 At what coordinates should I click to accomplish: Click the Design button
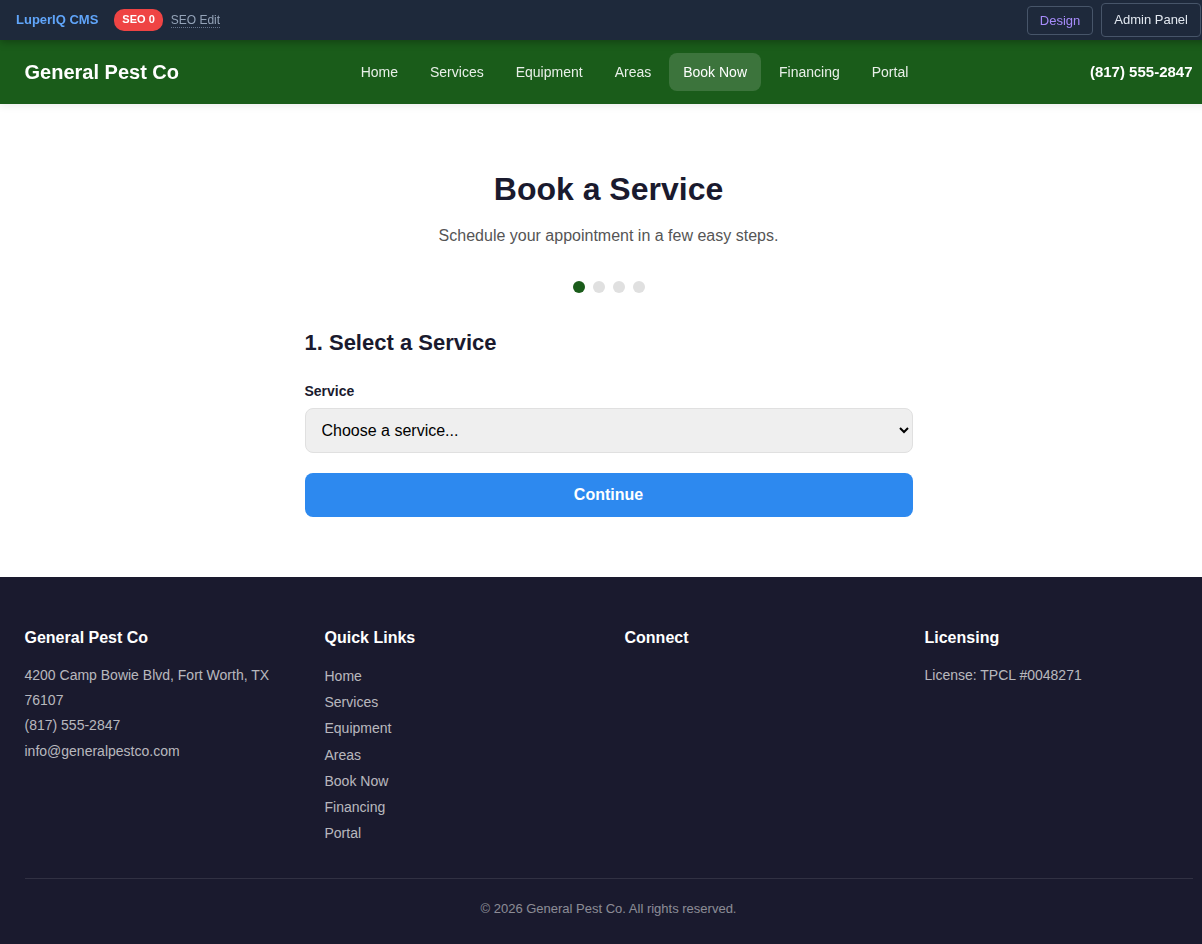(x=1059, y=19)
